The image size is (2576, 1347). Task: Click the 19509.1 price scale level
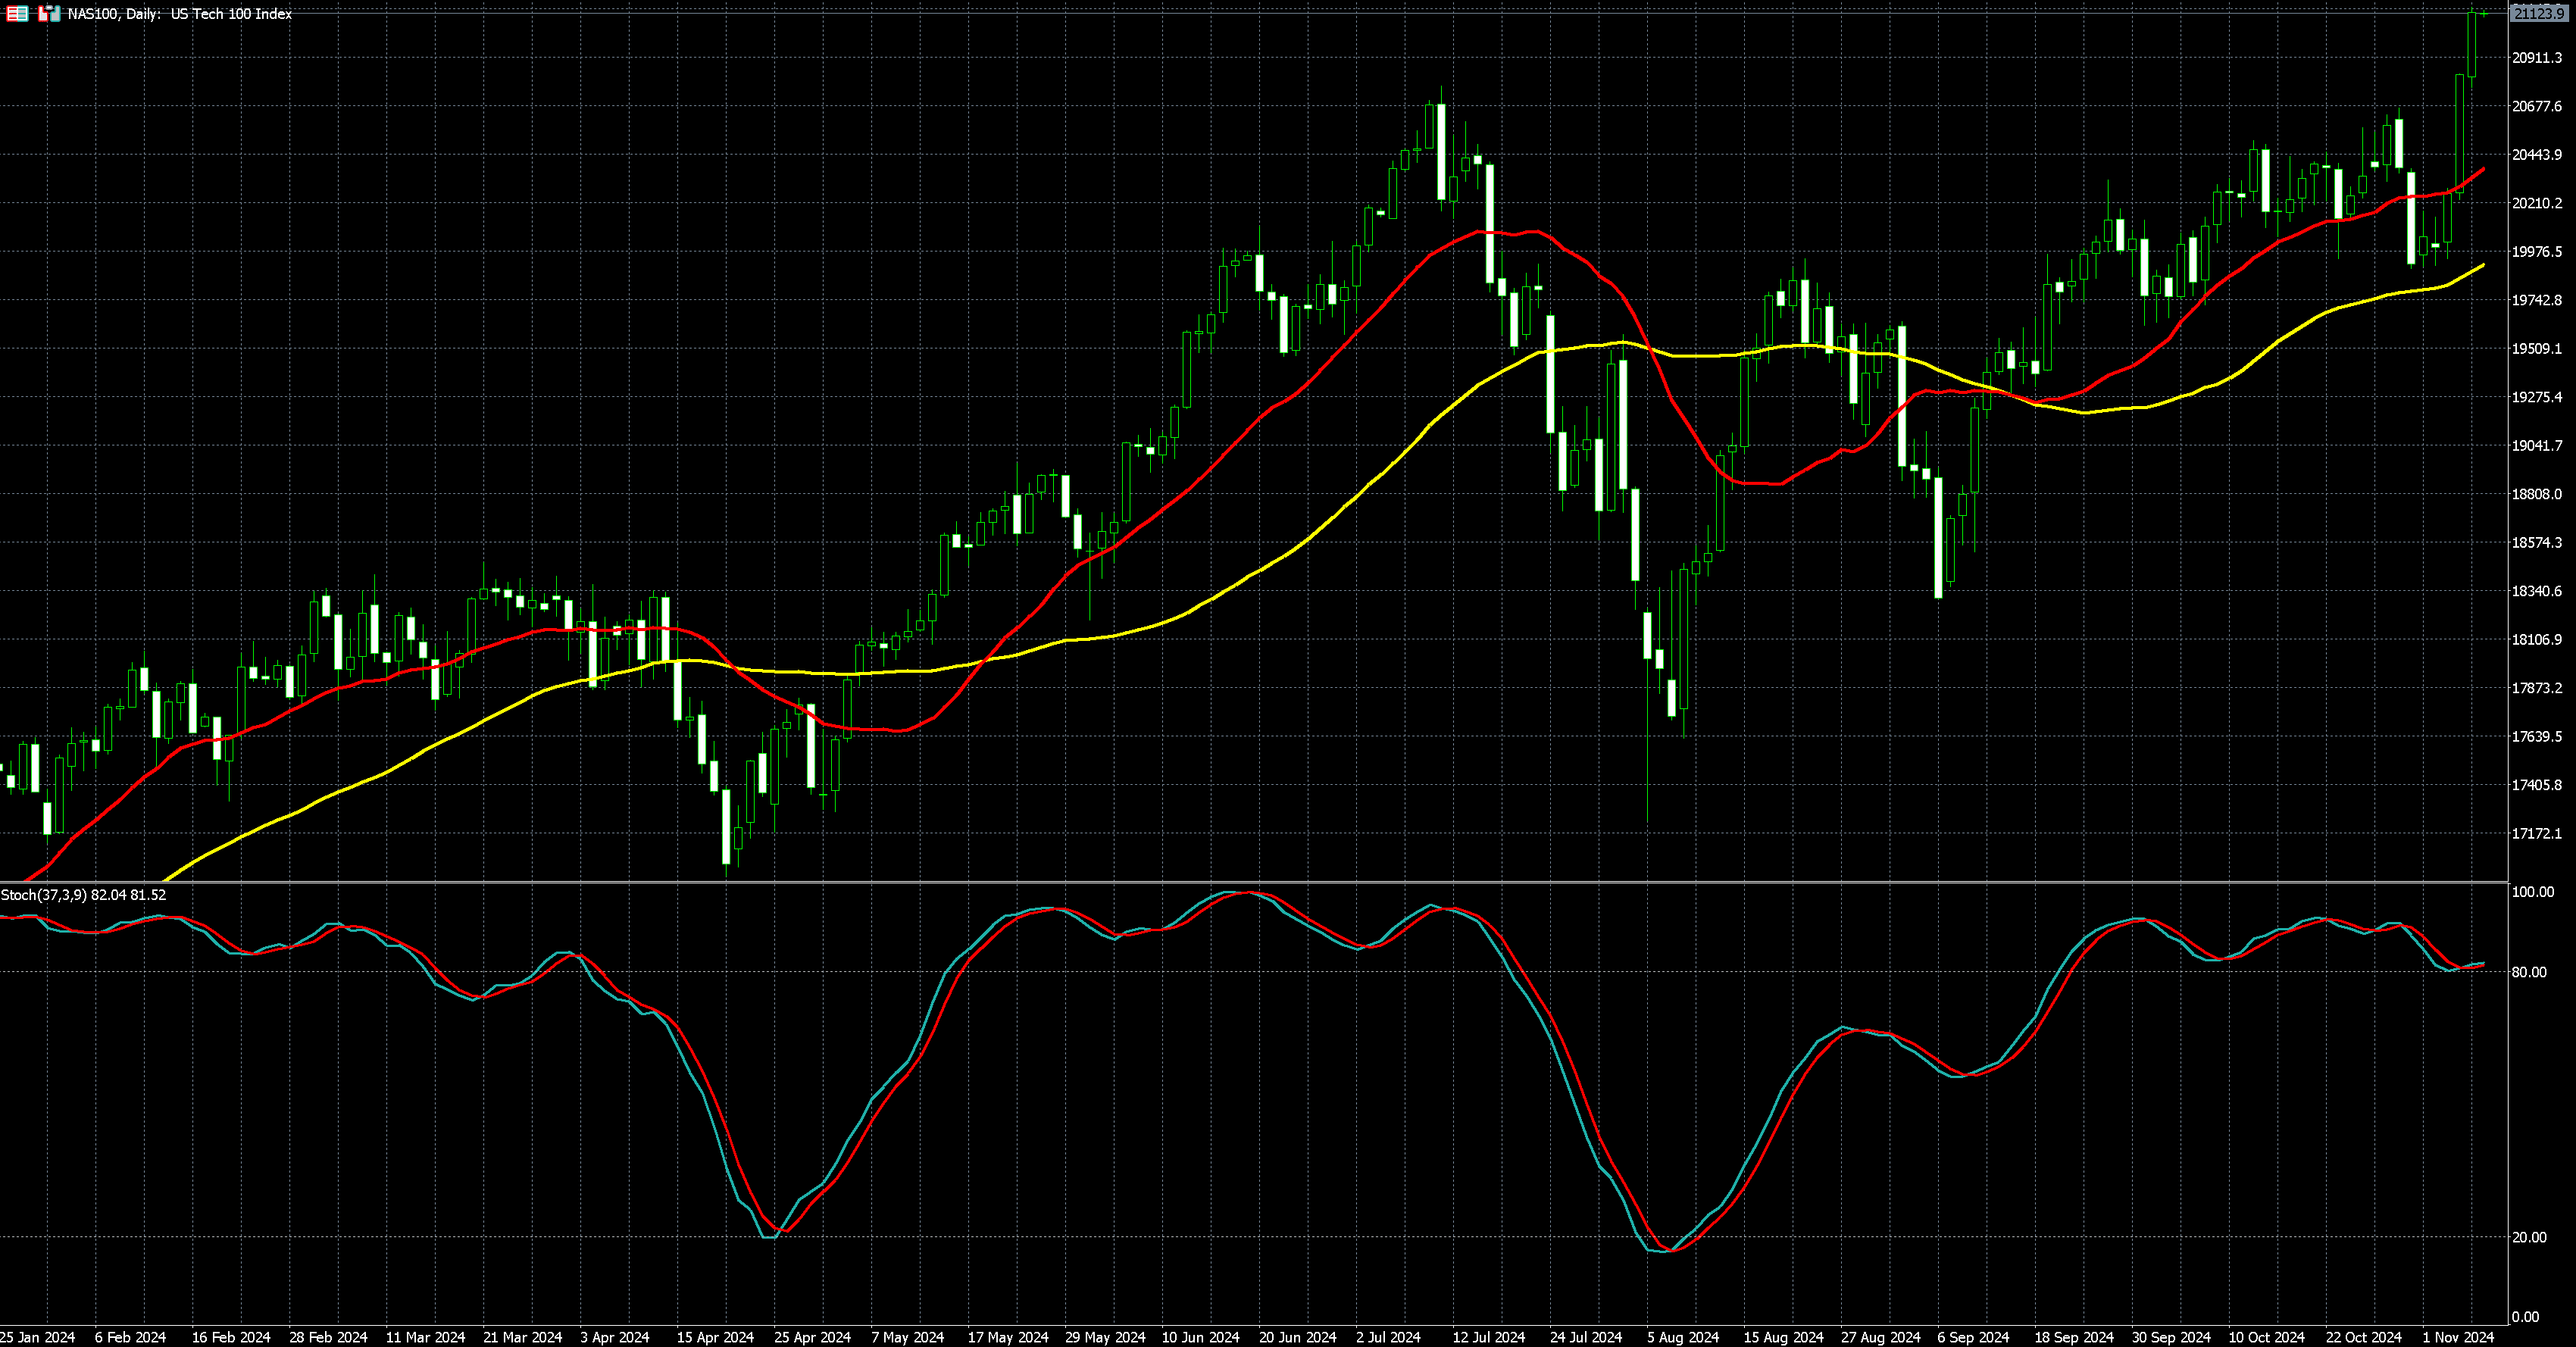(x=2536, y=348)
